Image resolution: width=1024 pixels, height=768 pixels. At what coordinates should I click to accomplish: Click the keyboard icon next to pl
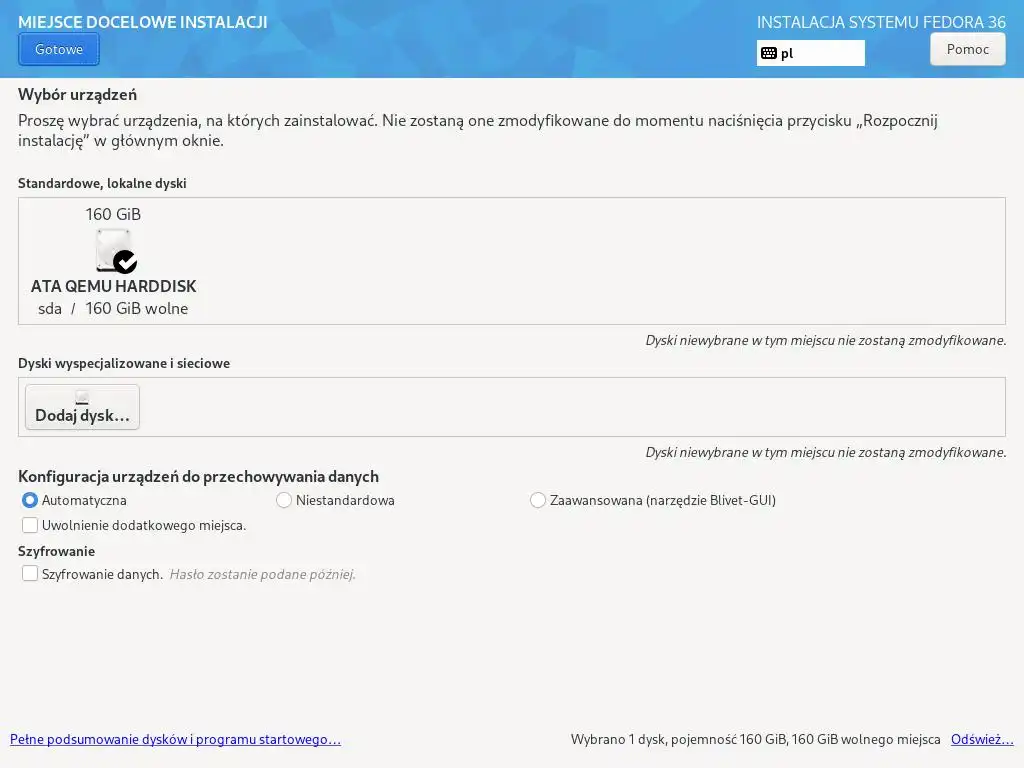[769, 54]
